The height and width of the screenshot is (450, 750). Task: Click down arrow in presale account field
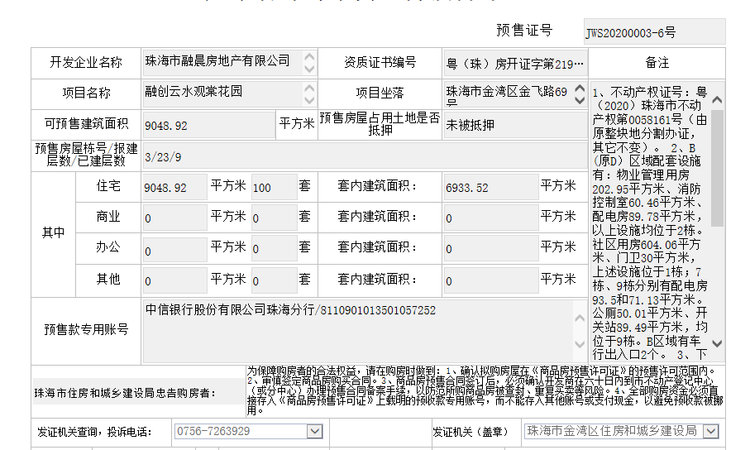click(x=580, y=344)
